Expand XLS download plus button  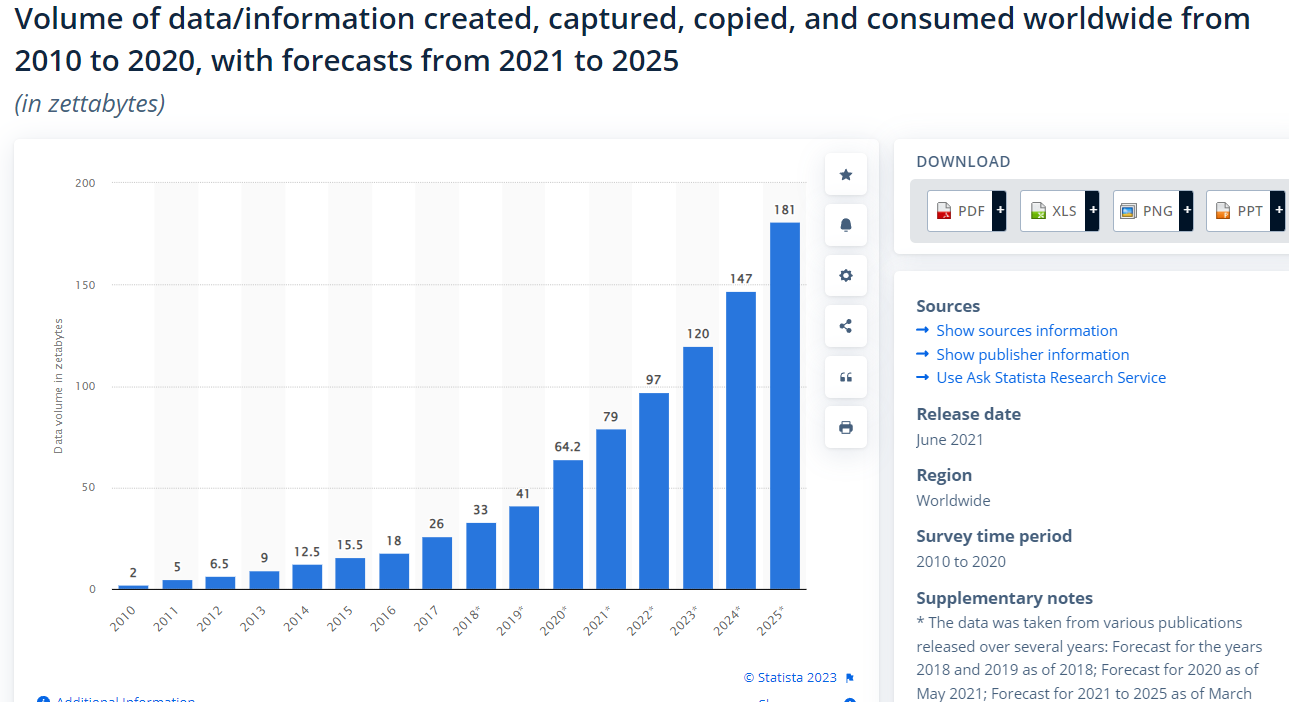tap(1092, 211)
